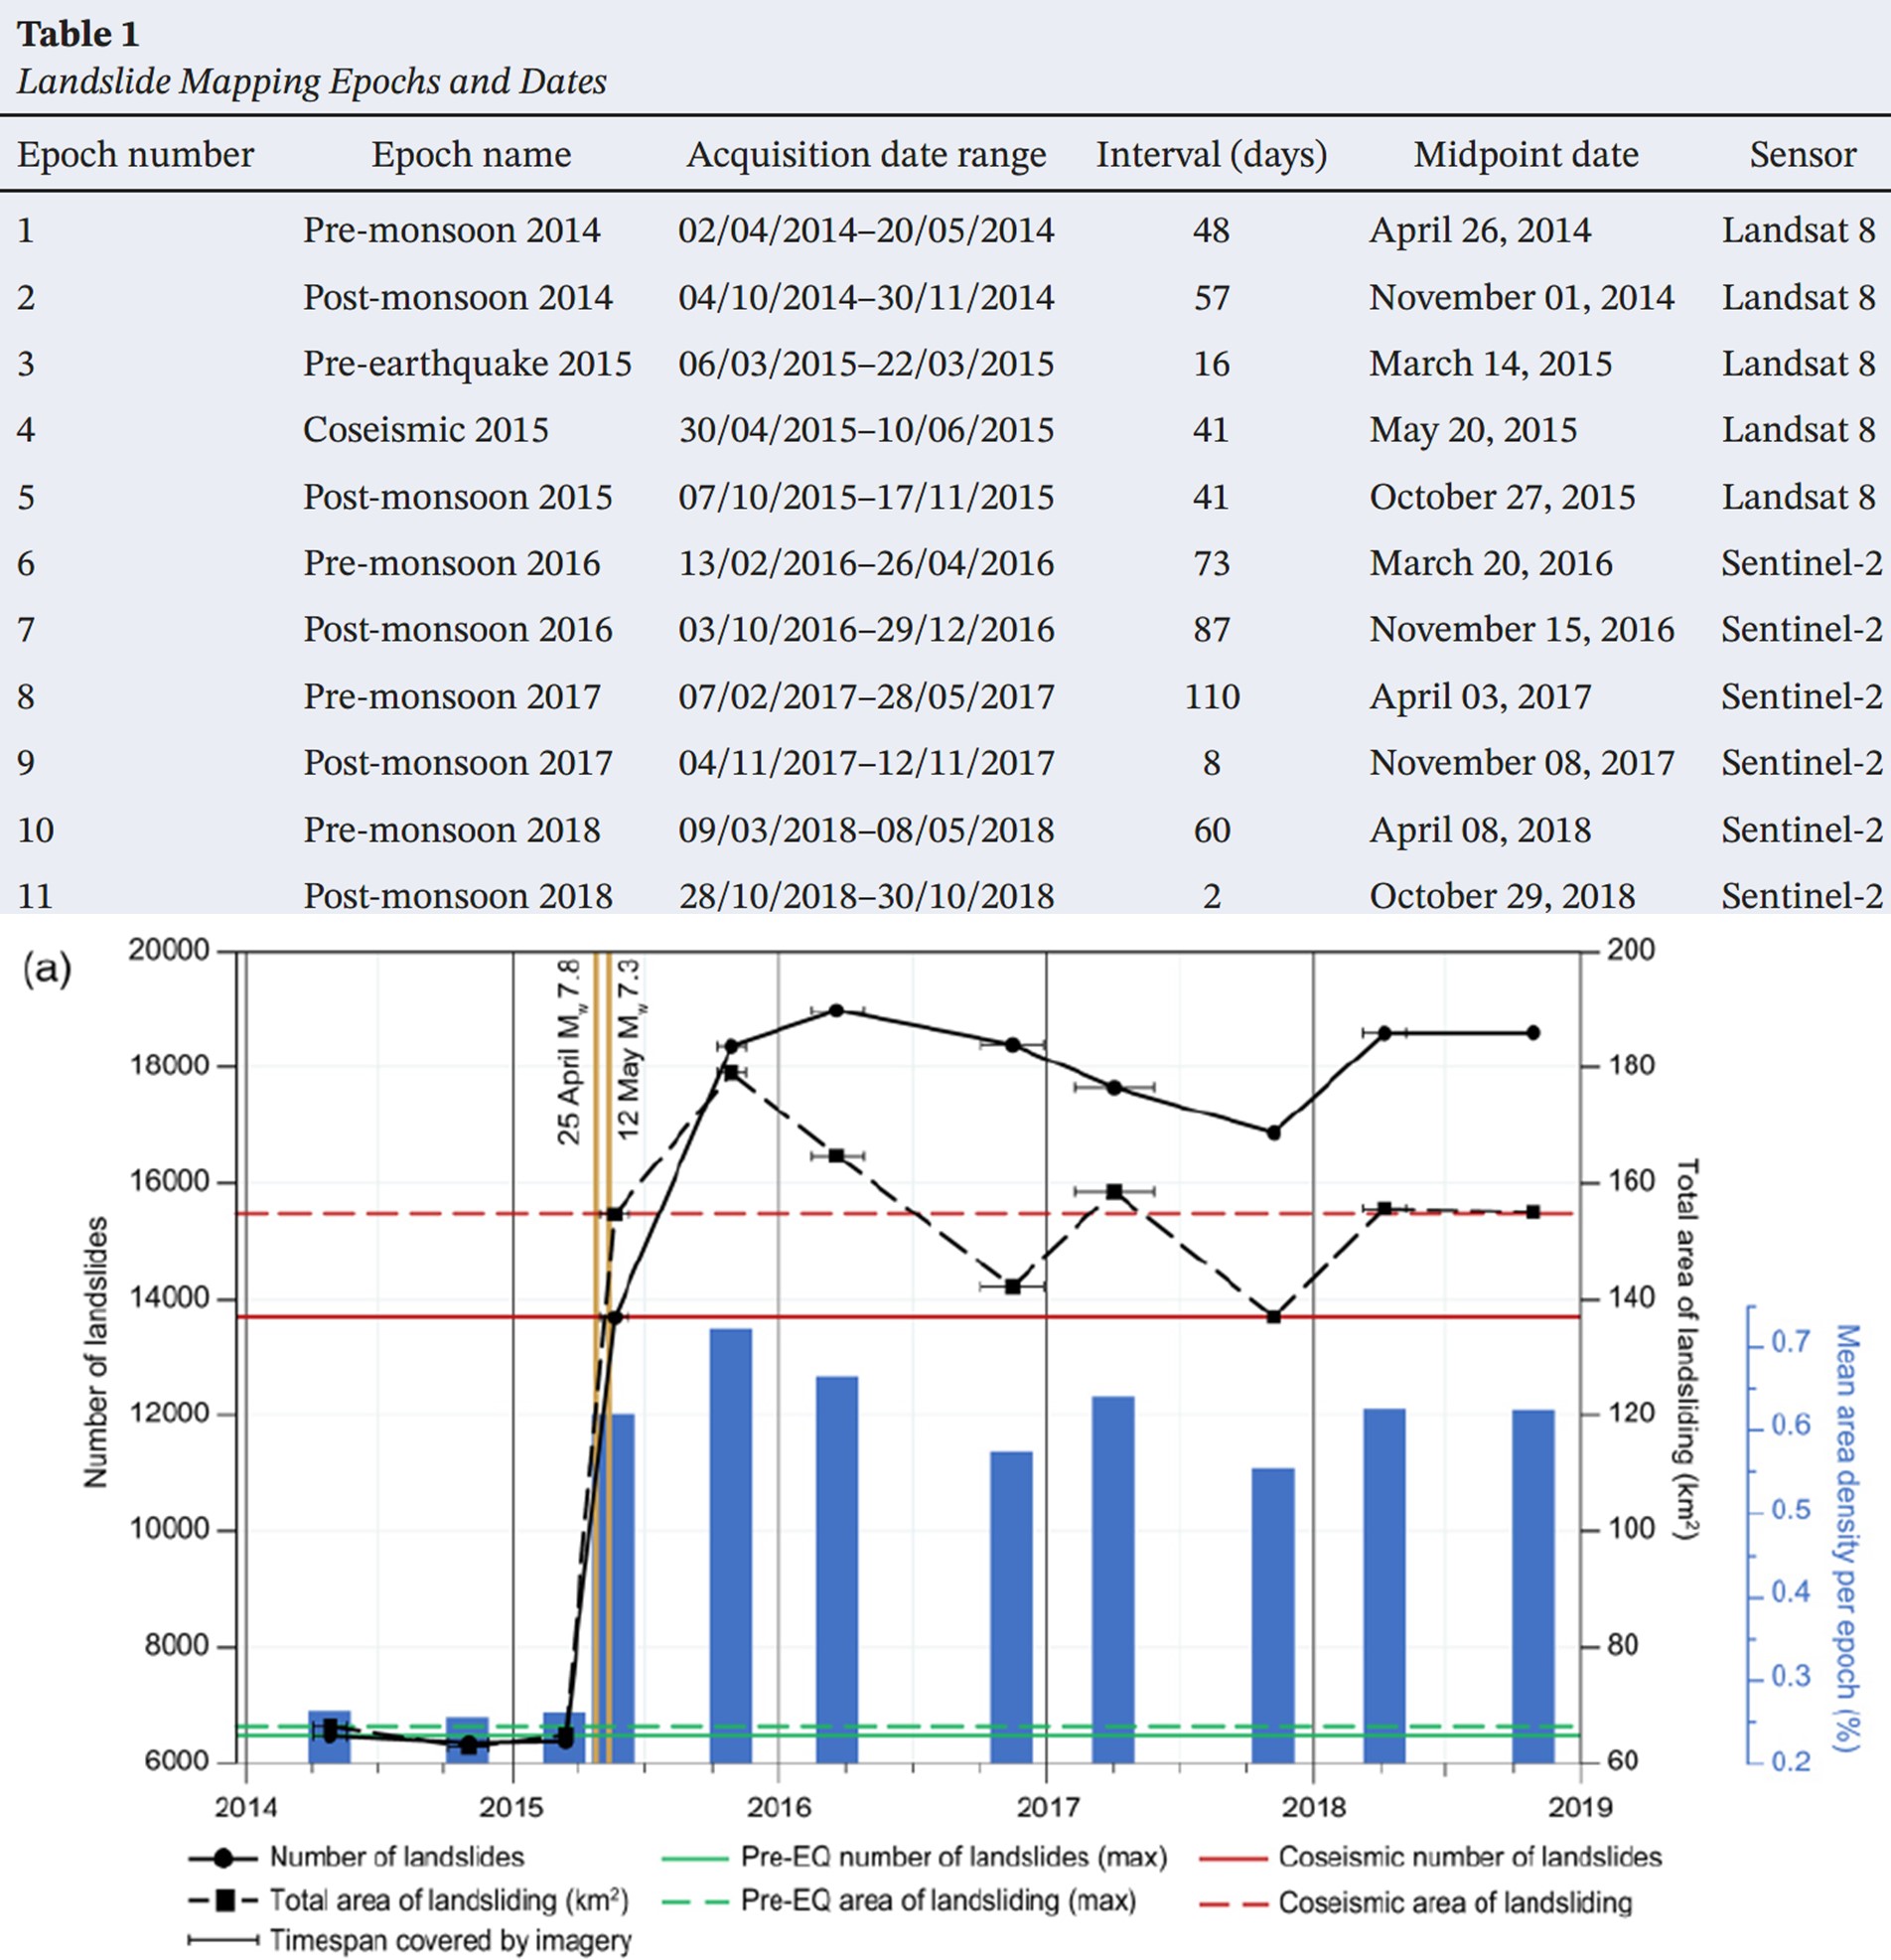This screenshot has width=1891, height=1960.
Task: Click the "Epoch number" column header
Action: click(x=136, y=155)
